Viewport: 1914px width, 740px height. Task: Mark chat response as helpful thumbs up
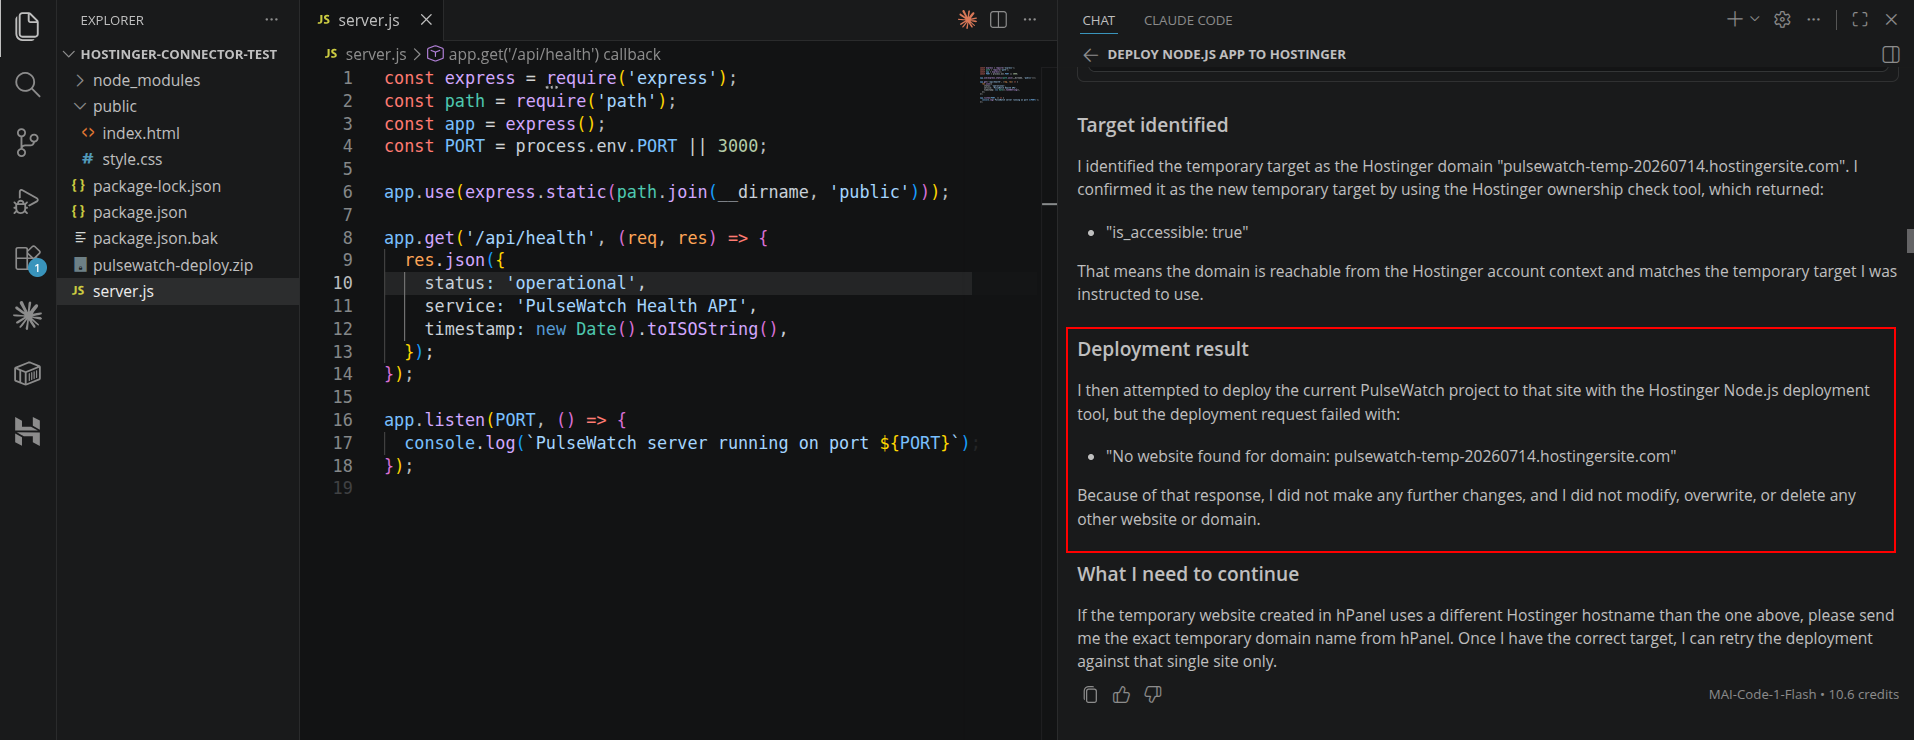[x=1121, y=694]
